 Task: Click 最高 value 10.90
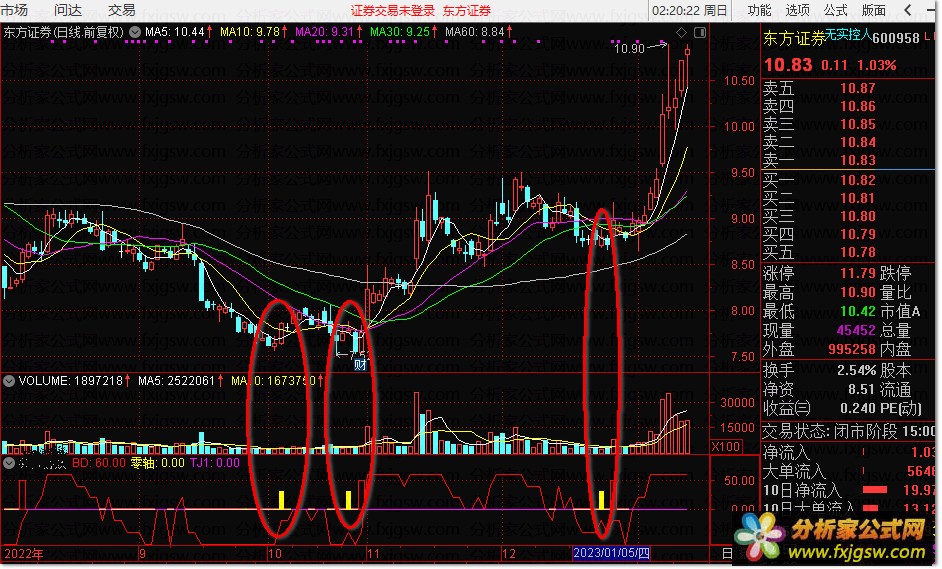857,293
